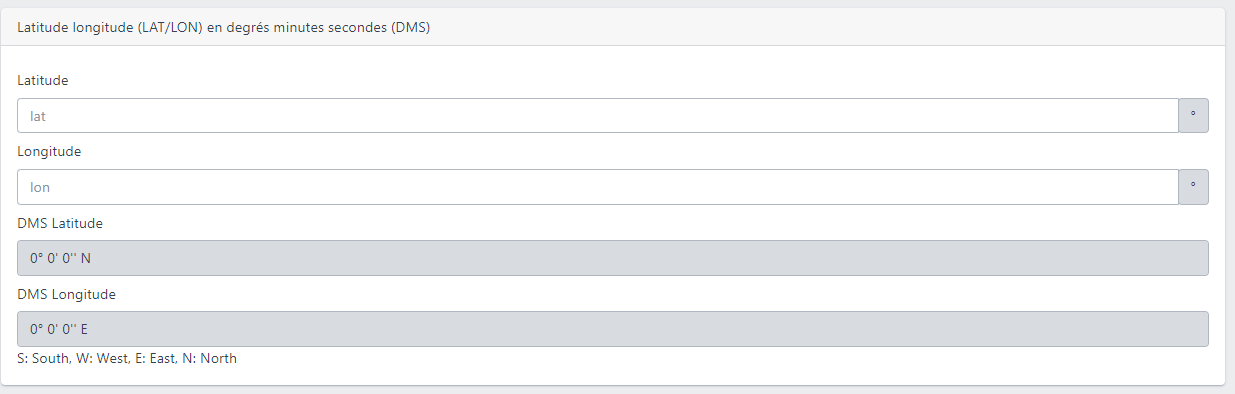Click the '0° 0' 0'' N' value
Image resolution: width=1235 pixels, height=394 pixels.
click(x=60, y=258)
